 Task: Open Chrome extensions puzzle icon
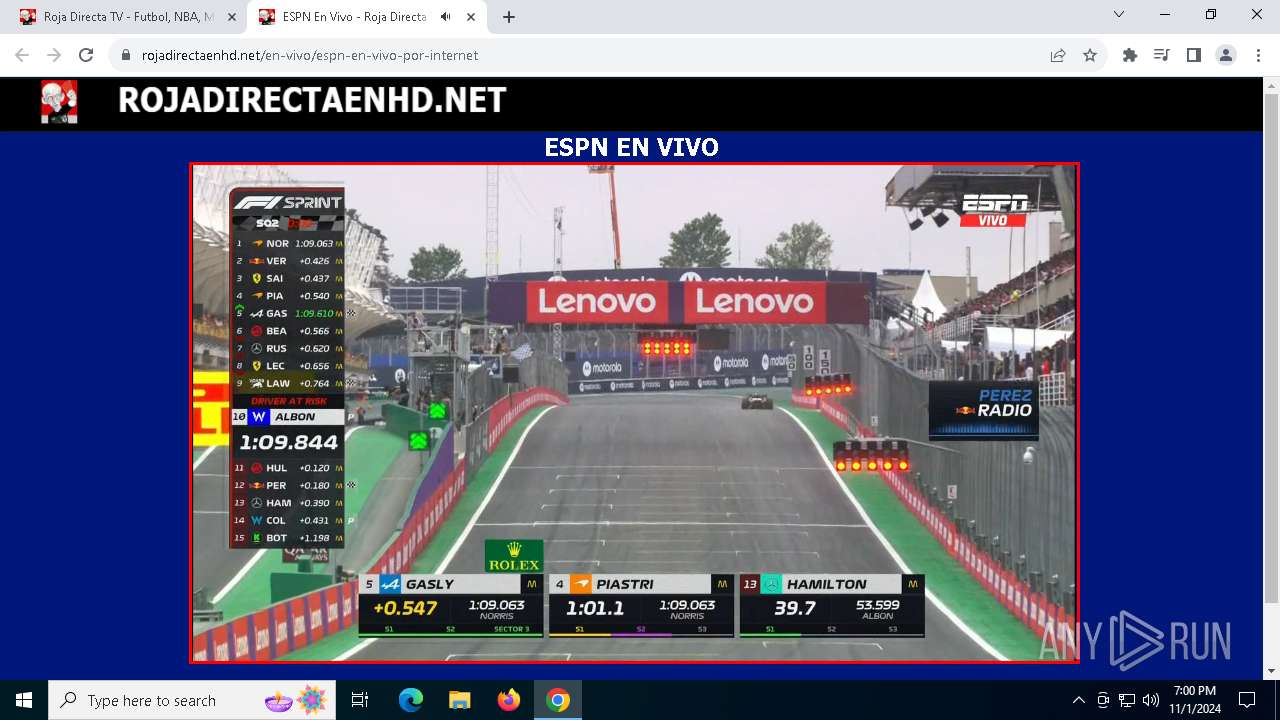[x=1130, y=55]
